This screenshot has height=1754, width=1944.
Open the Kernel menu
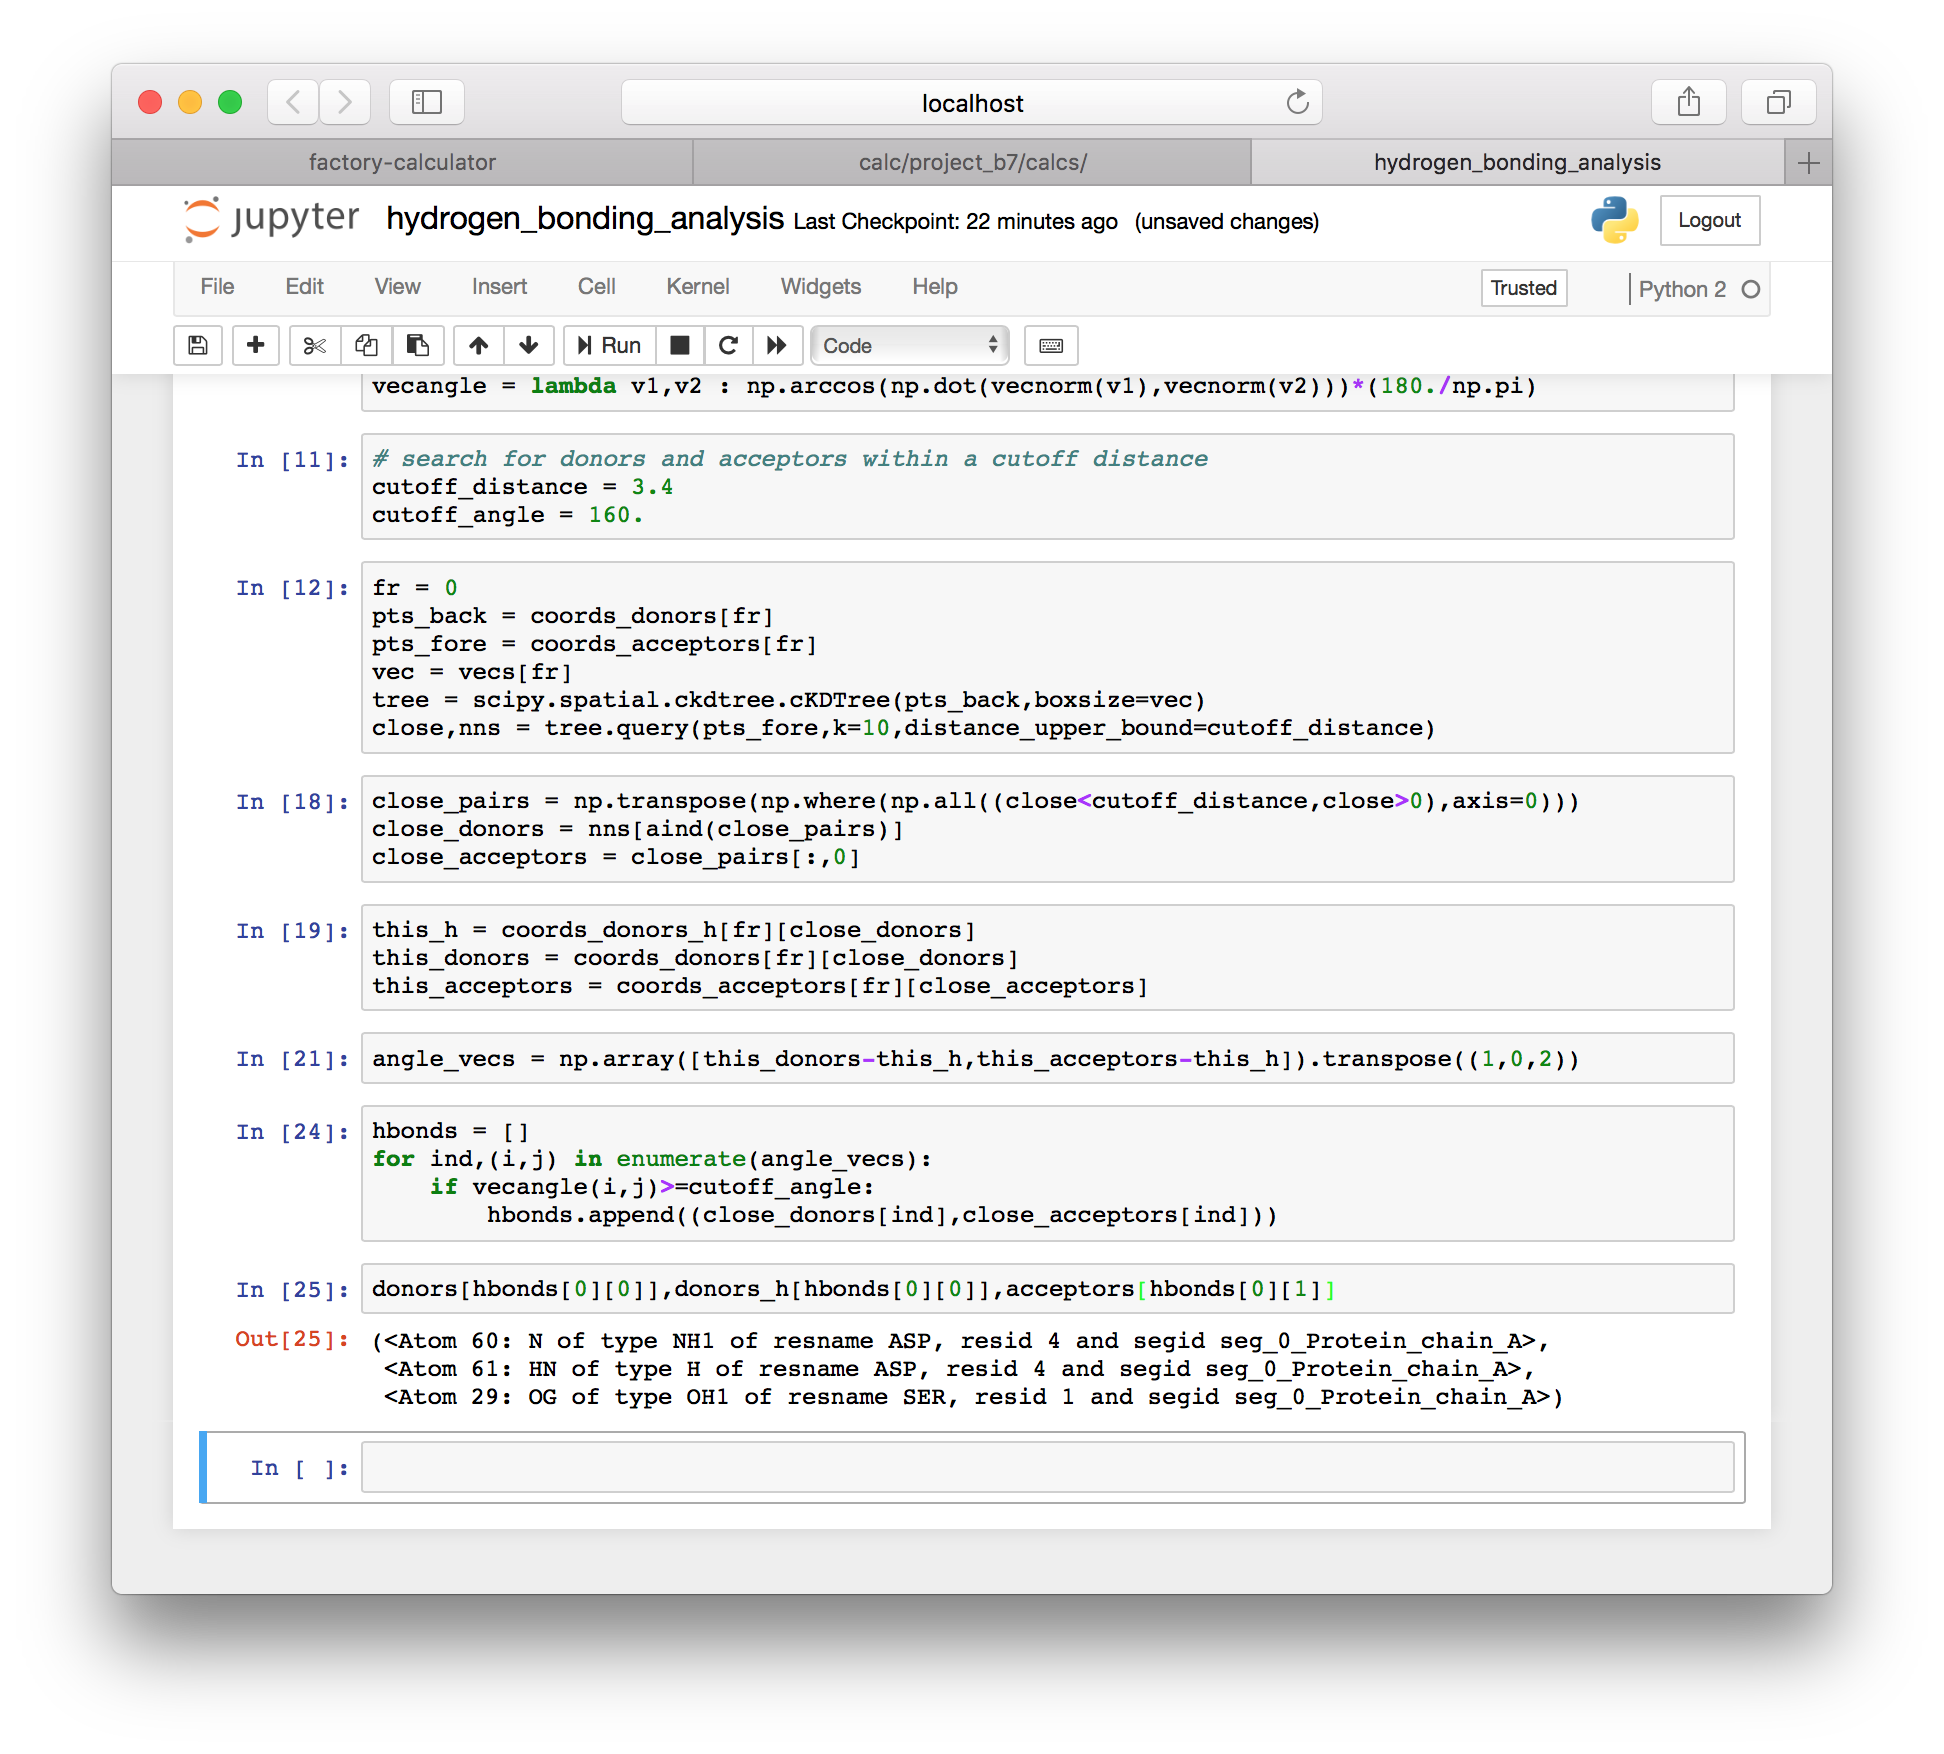point(697,287)
